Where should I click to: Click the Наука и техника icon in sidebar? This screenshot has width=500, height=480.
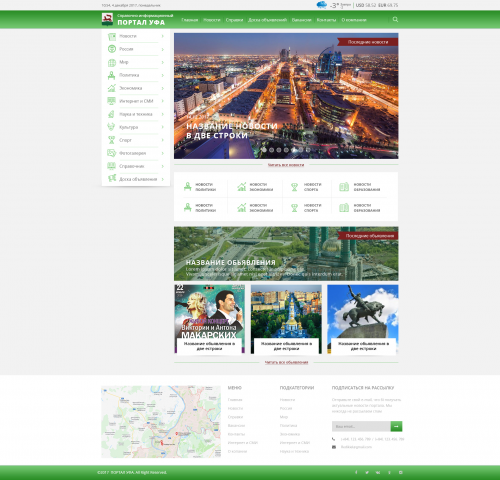pos(112,114)
